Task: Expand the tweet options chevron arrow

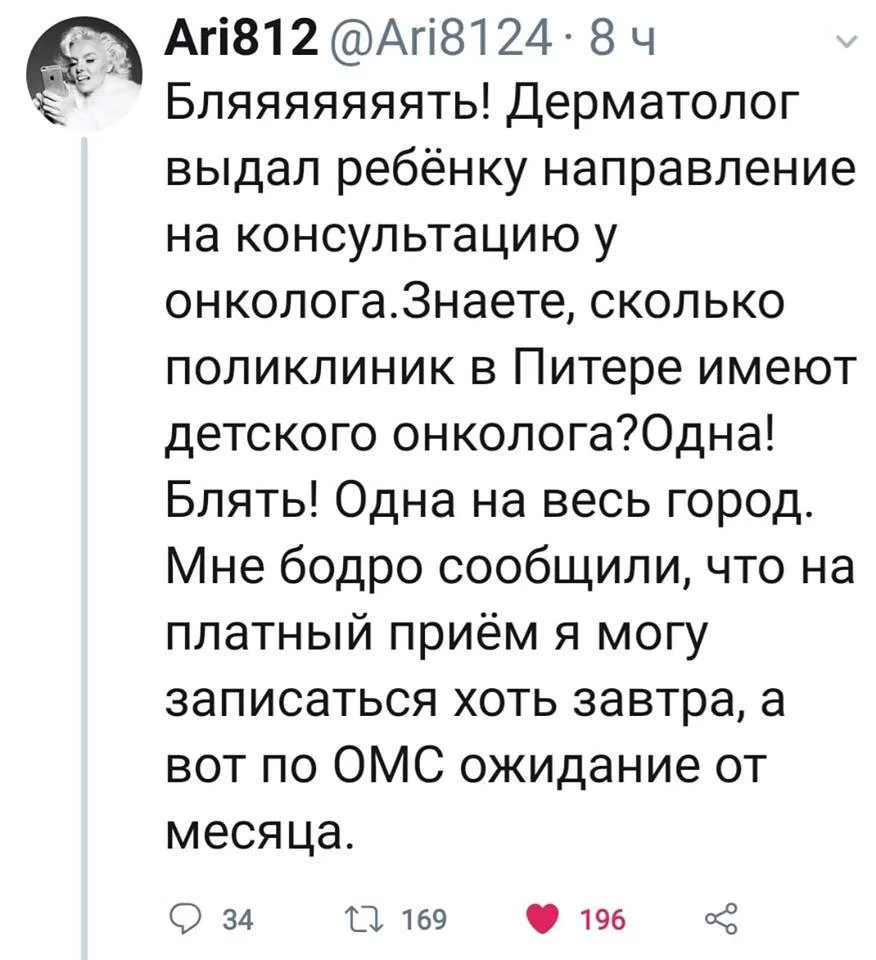Action: [846, 41]
